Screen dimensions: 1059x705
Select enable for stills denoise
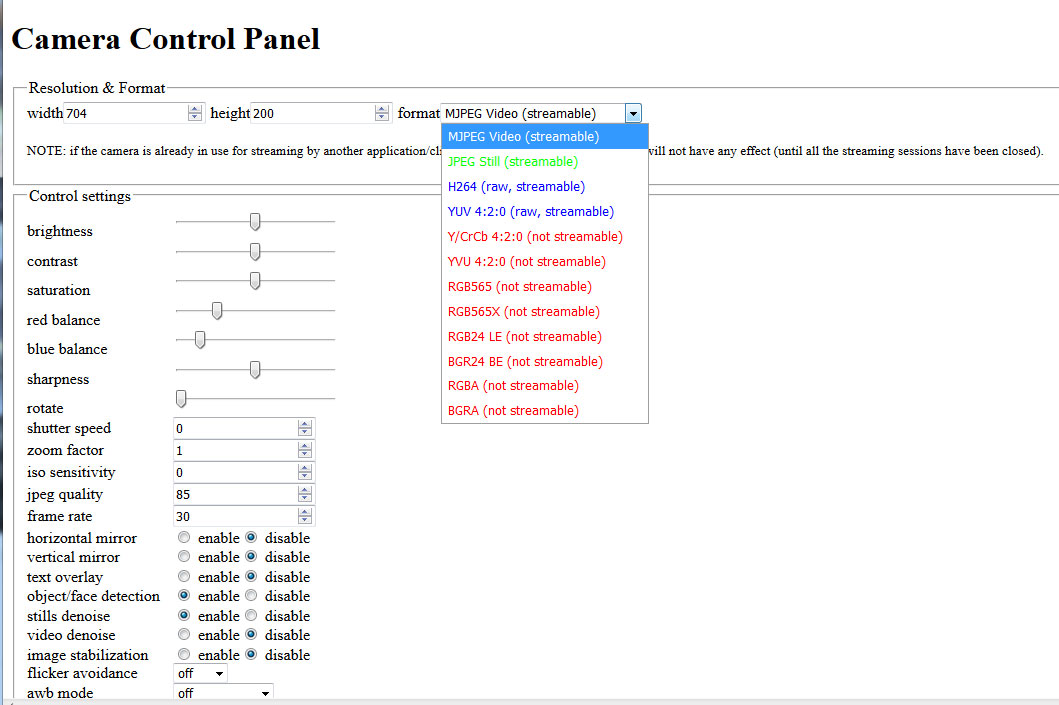pyautogui.click(x=184, y=615)
